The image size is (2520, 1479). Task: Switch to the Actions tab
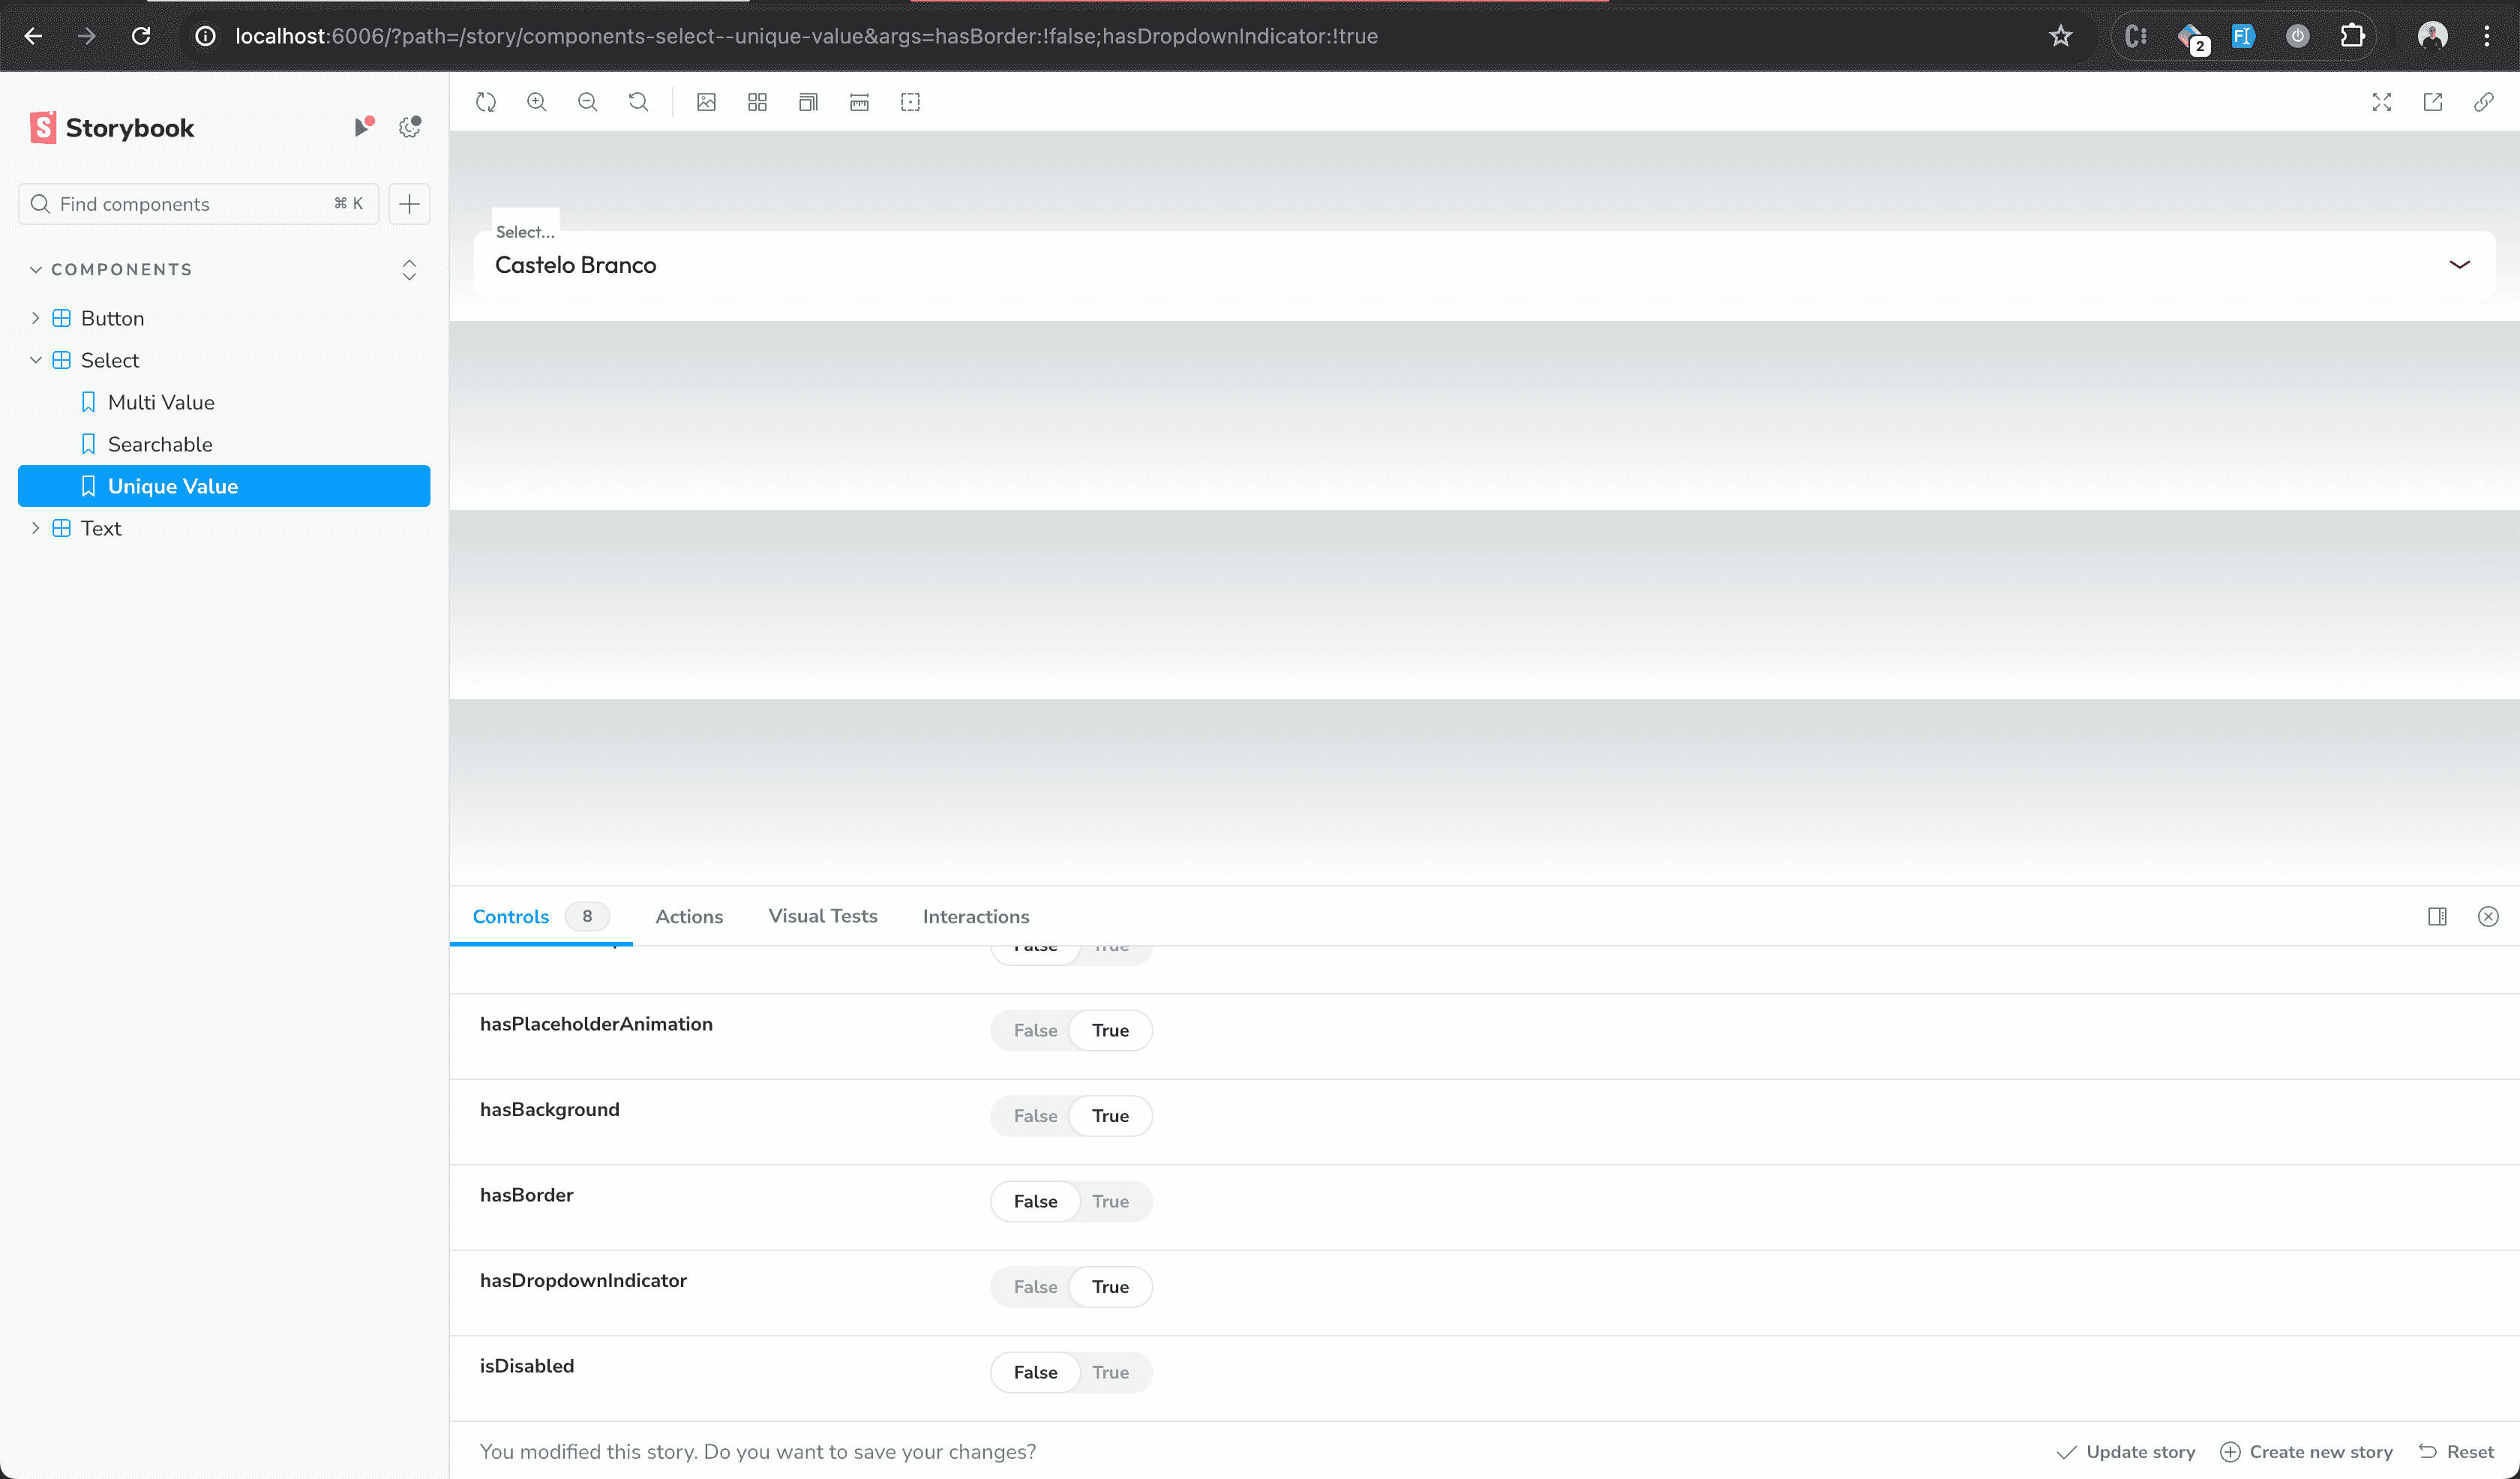689,916
